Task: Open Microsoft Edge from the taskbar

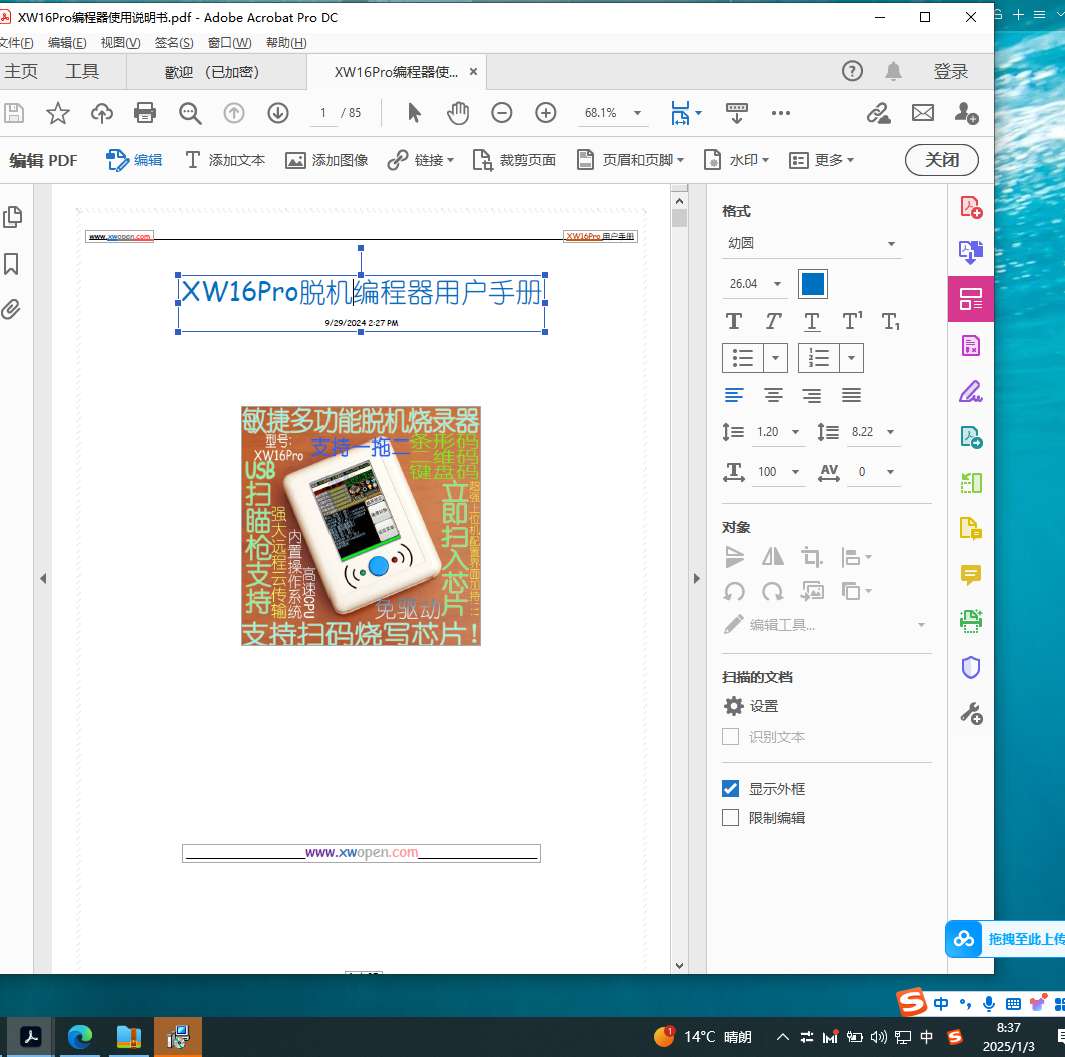Action: point(80,1037)
